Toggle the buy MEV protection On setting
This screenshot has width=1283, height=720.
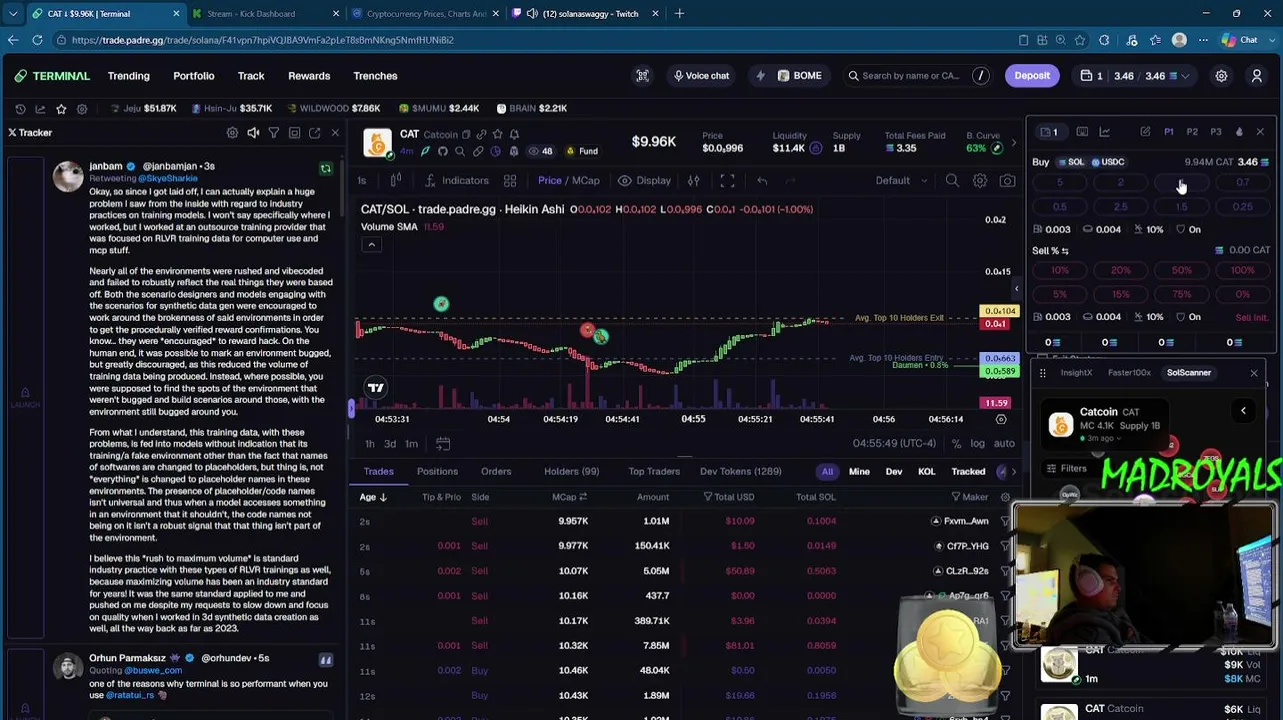tap(1188, 229)
